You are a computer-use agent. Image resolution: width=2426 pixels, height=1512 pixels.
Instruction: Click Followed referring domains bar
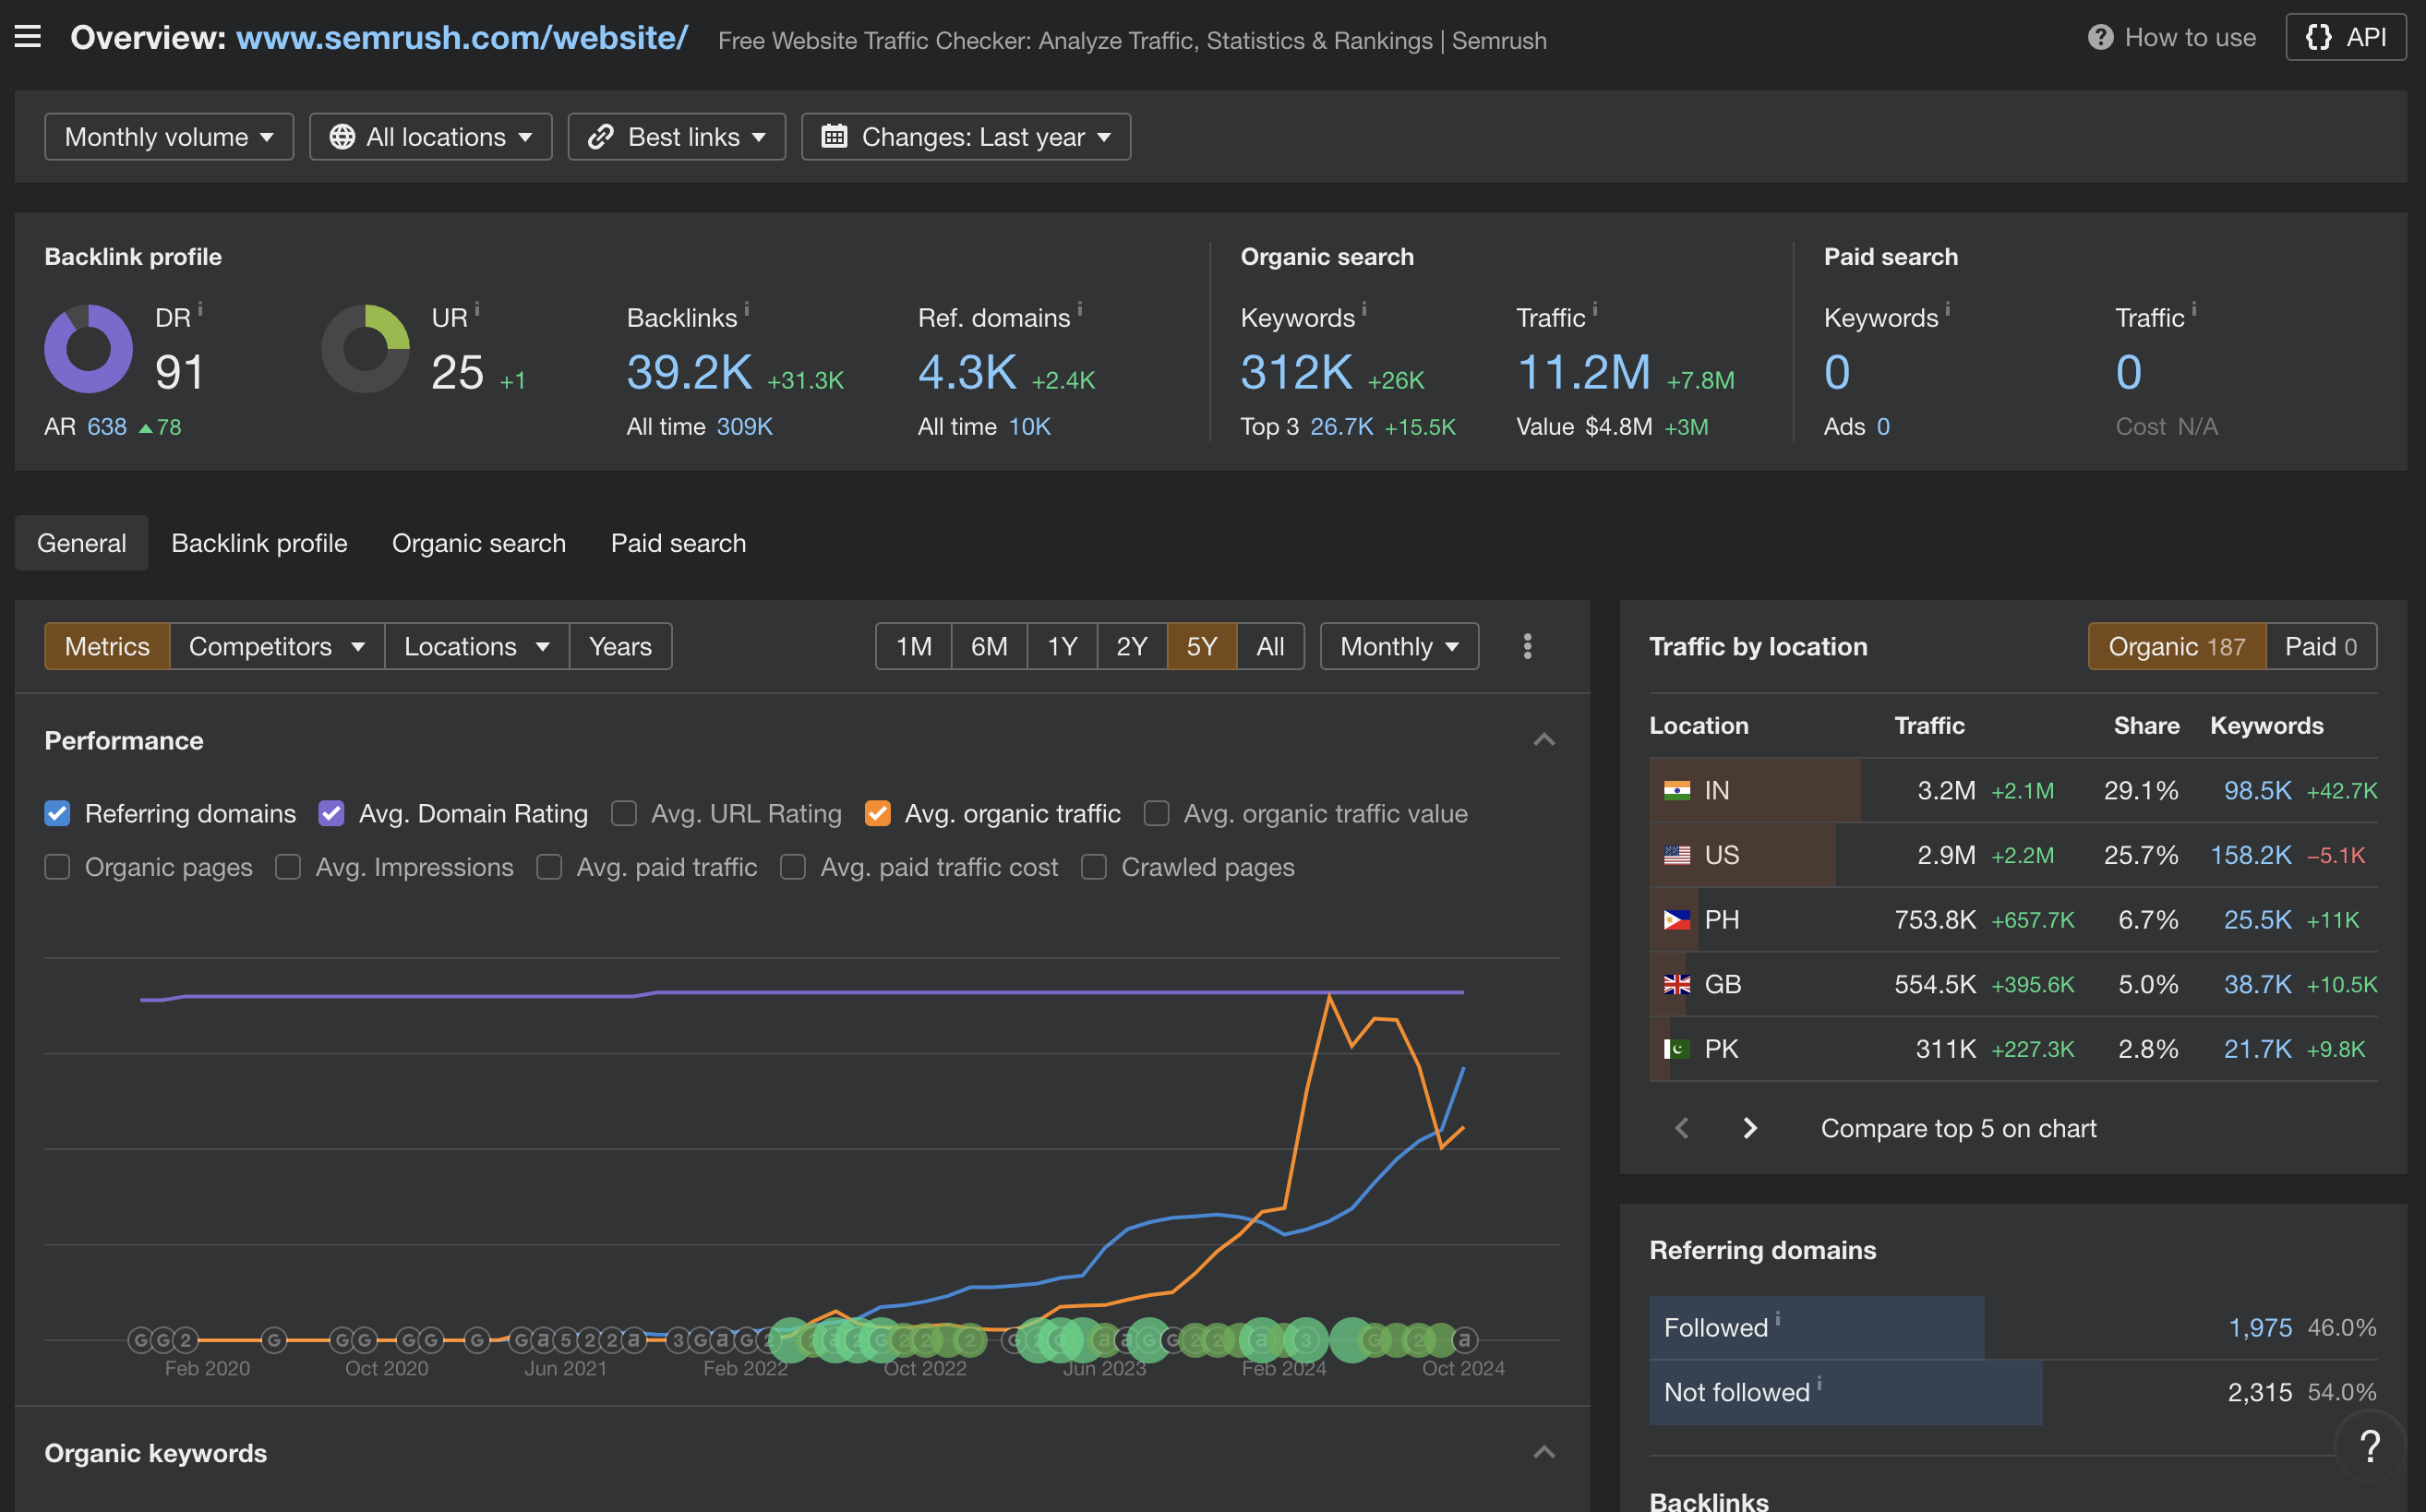[1816, 1327]
